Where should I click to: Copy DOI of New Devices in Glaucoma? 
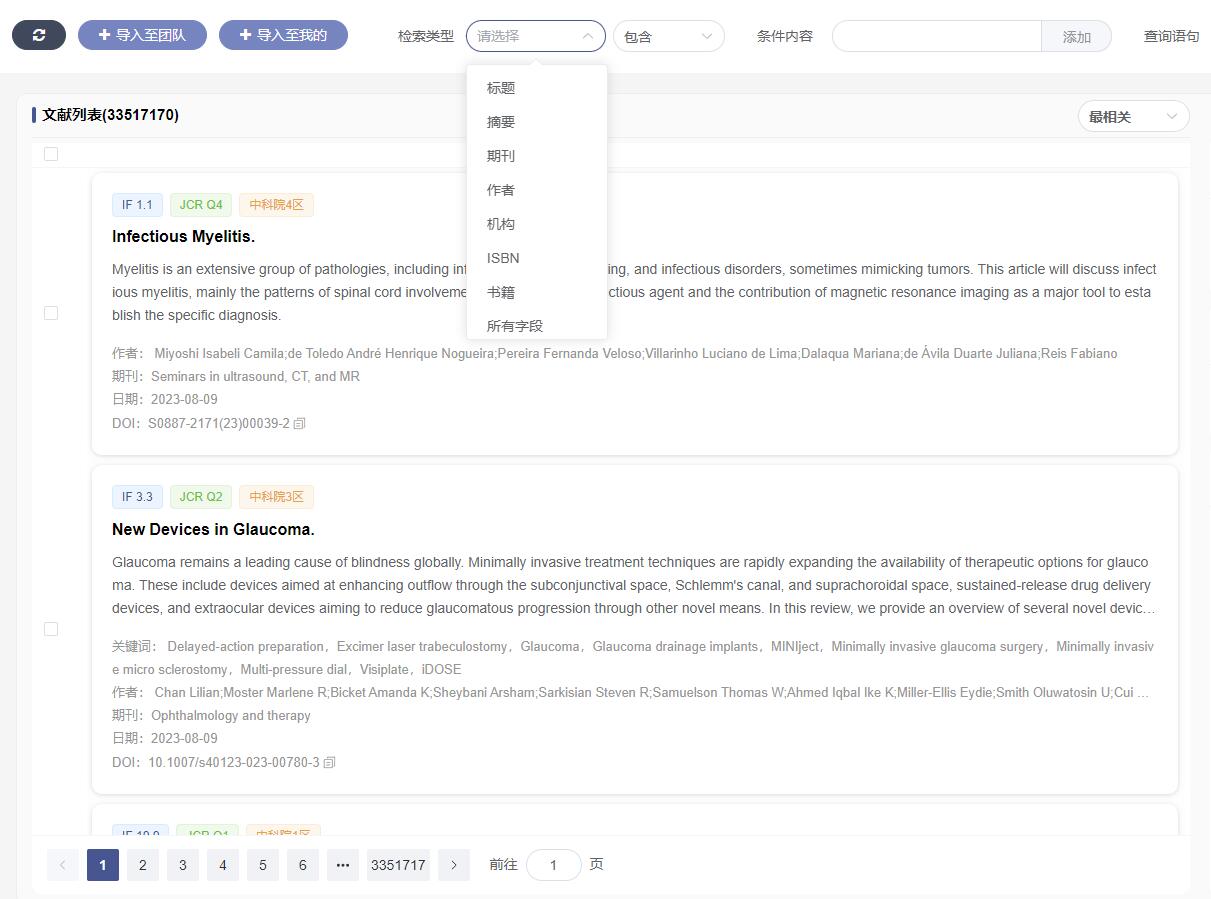[329, 762]
